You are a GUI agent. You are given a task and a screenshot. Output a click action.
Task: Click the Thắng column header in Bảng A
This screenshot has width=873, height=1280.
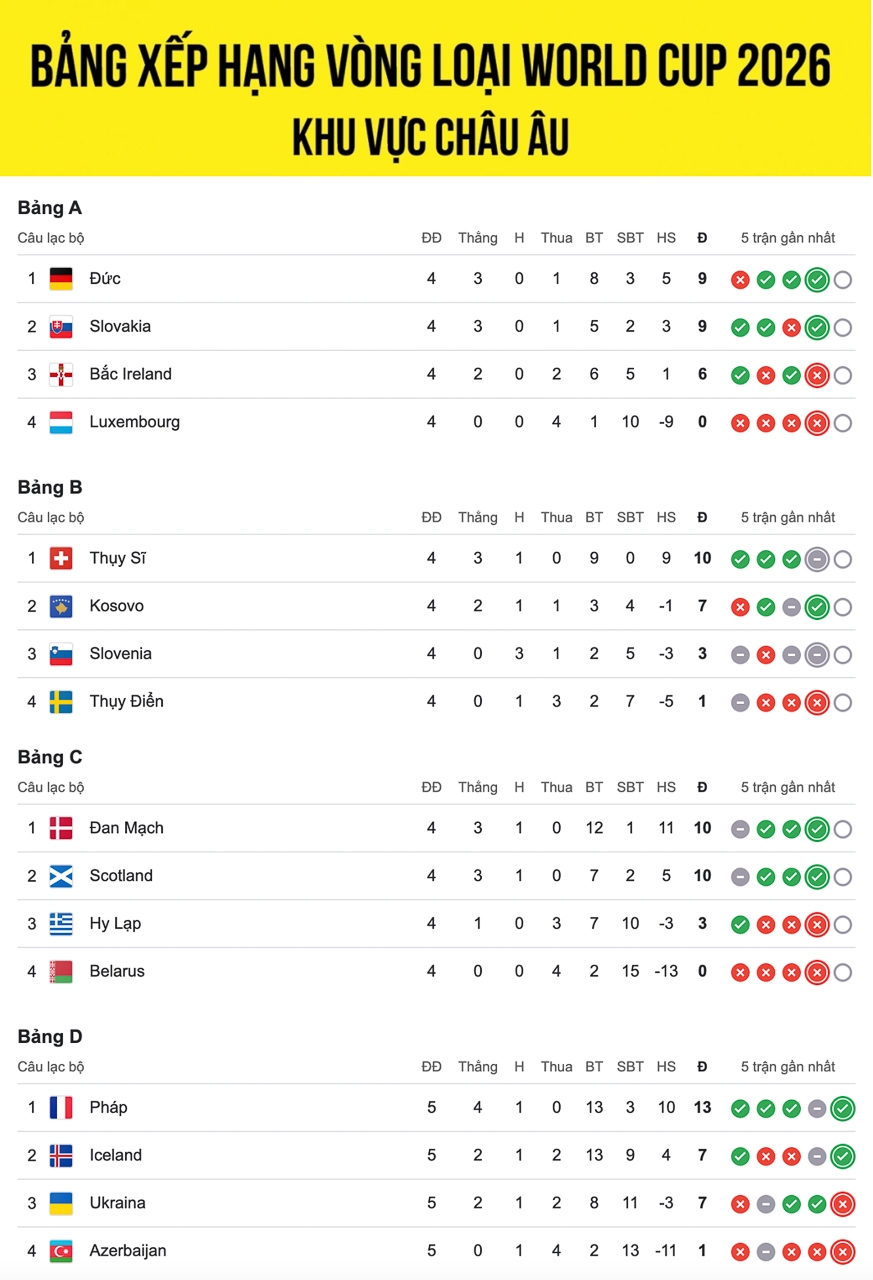[477, 238]
